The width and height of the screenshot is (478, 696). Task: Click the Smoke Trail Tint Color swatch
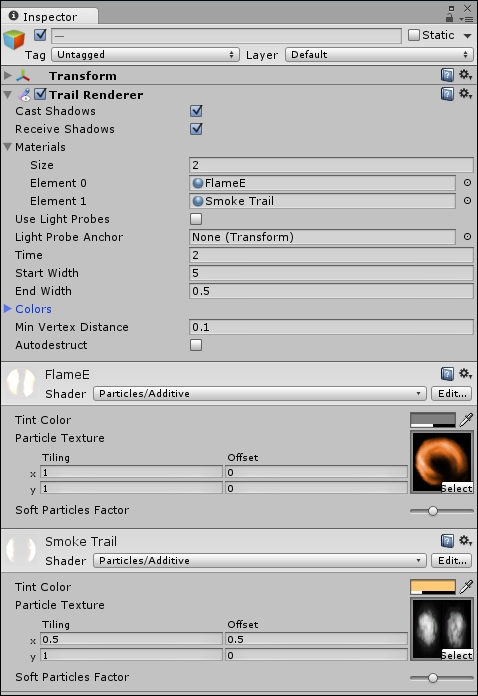pyautogui.click(x=433, y=587)
